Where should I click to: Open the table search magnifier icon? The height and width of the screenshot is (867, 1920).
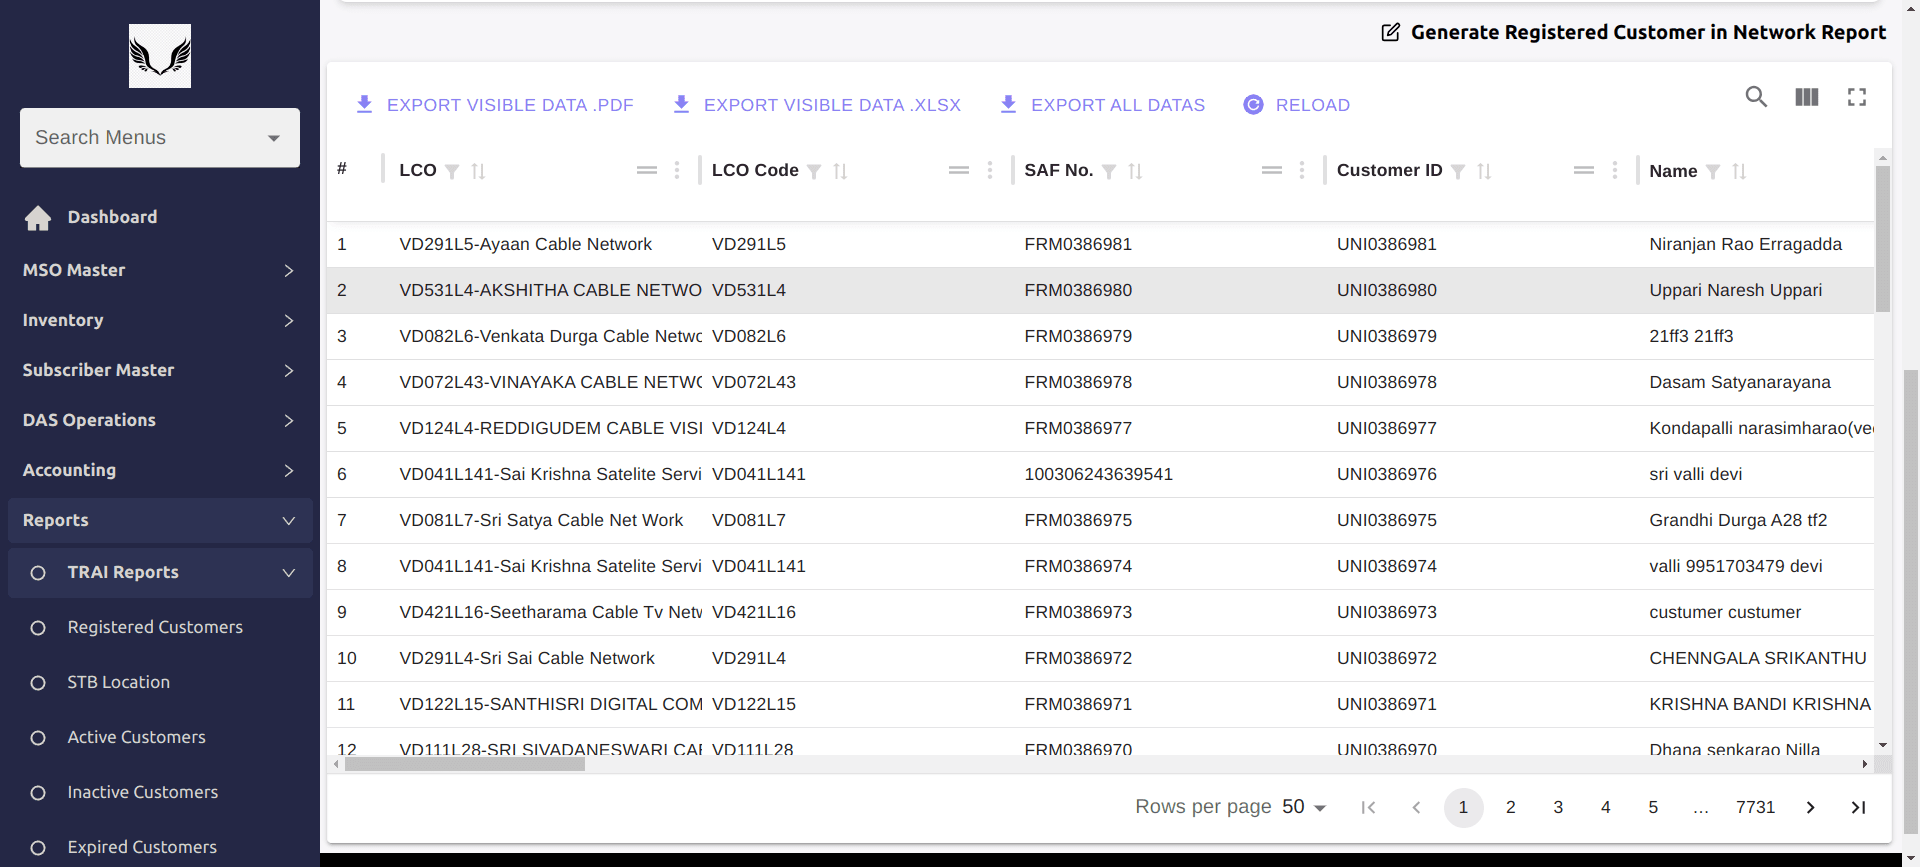[x=1756, y=97]
